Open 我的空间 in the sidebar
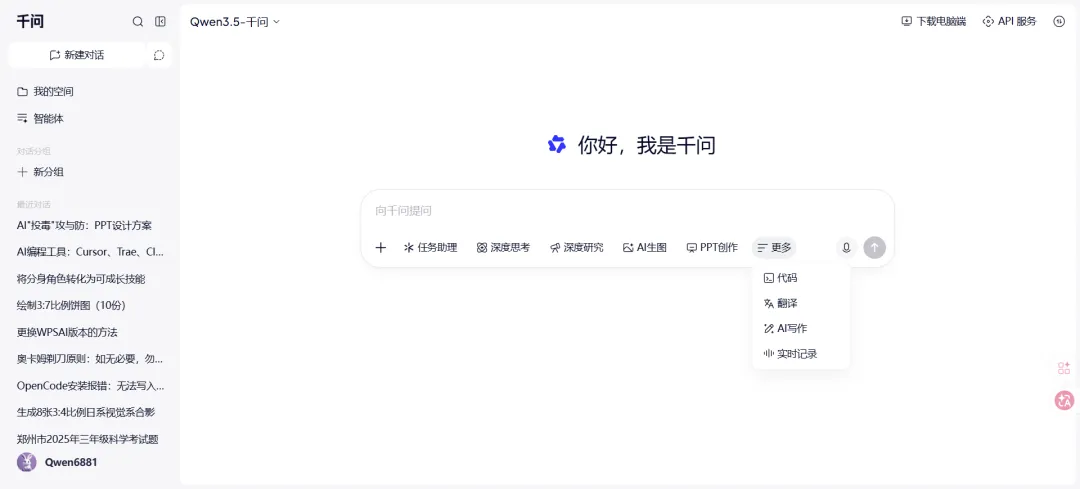The height and width of the screenshot is (489, 1080). click(x=45, y=92)
